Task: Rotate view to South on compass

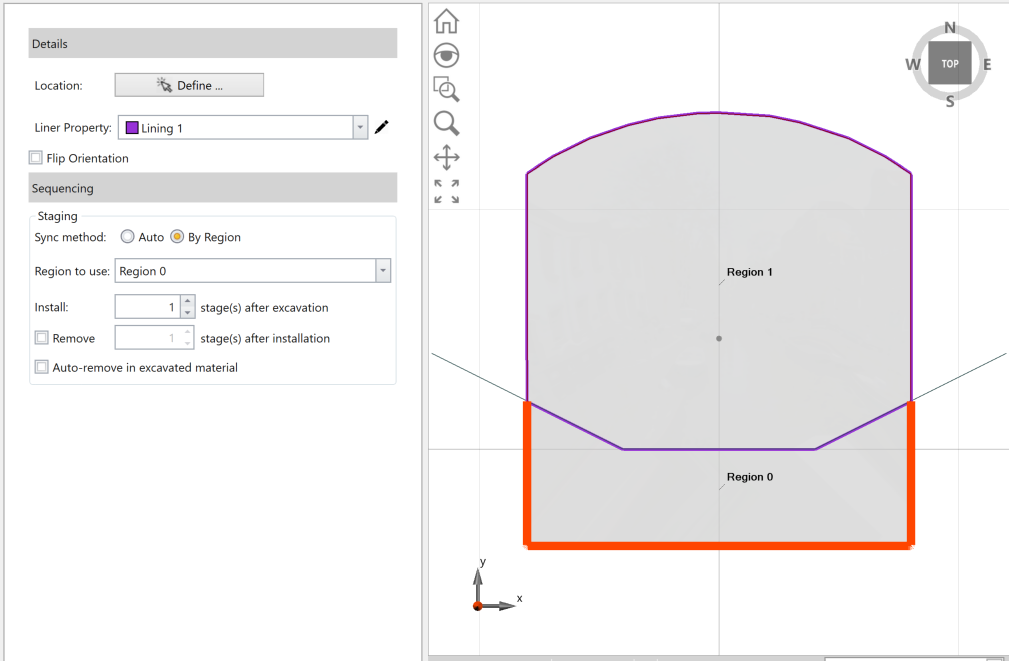Action: (950, 102)
